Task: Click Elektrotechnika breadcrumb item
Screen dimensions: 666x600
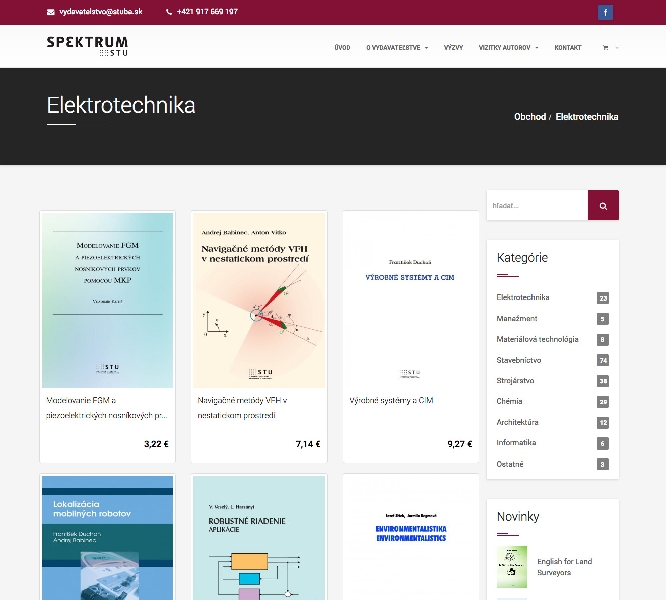Action: (x=587, y=117)
